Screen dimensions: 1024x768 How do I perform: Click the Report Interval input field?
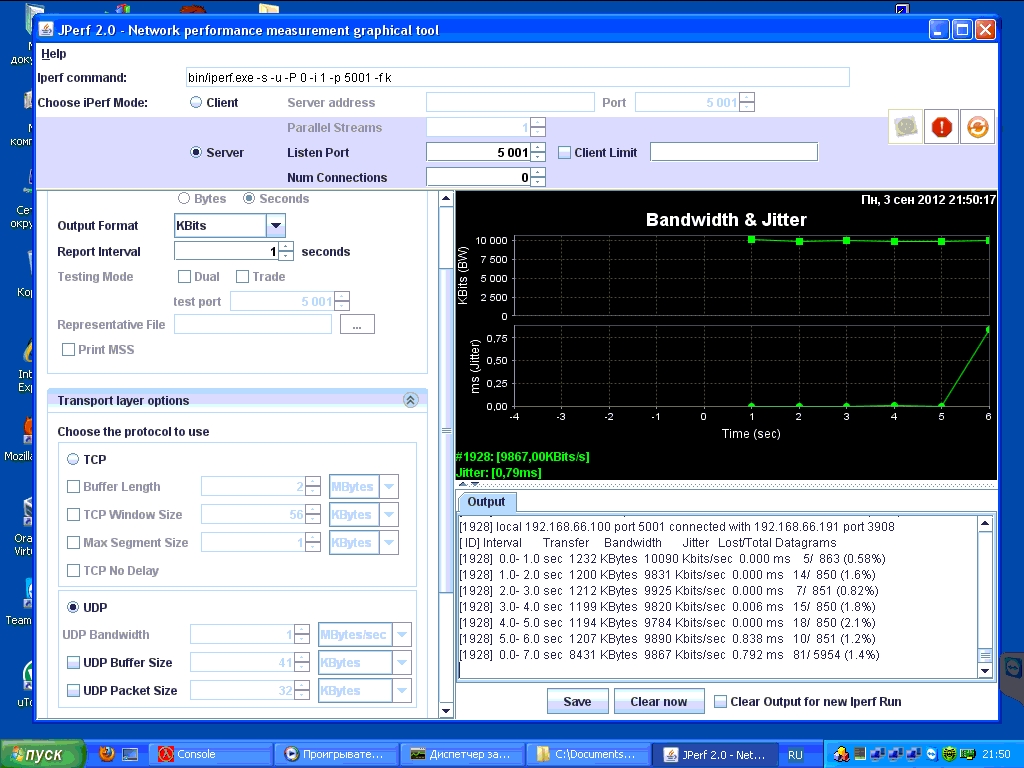[227, 251]
